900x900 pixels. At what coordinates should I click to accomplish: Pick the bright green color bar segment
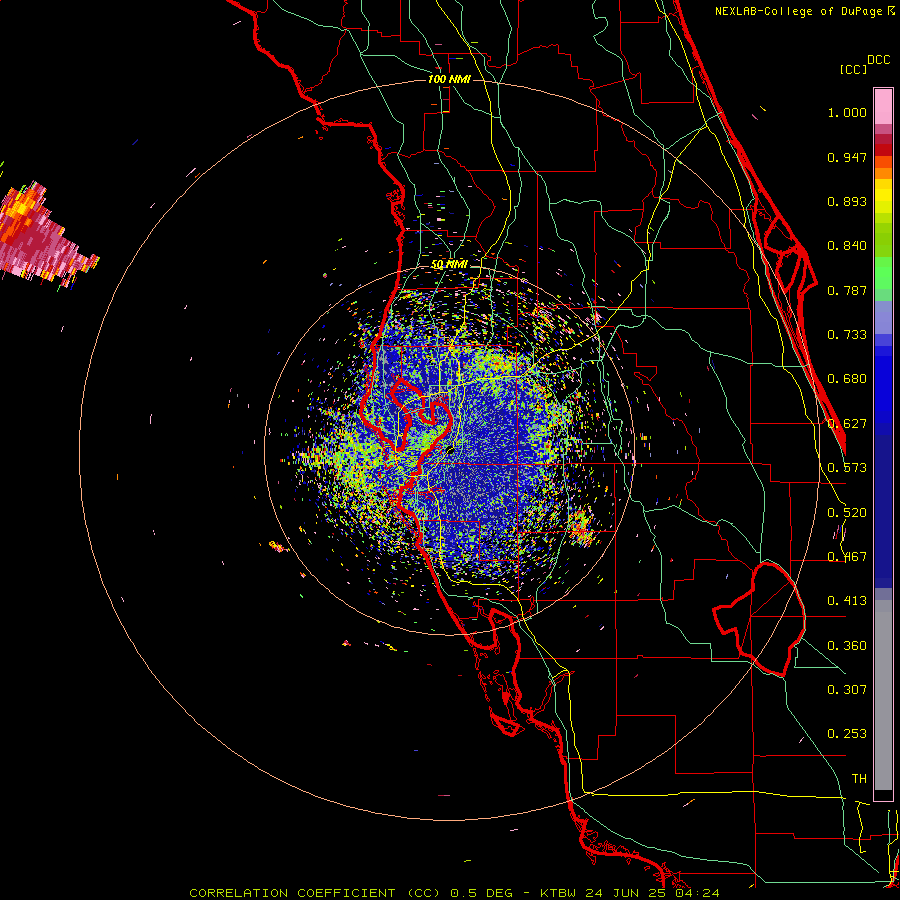click(883, 272)
